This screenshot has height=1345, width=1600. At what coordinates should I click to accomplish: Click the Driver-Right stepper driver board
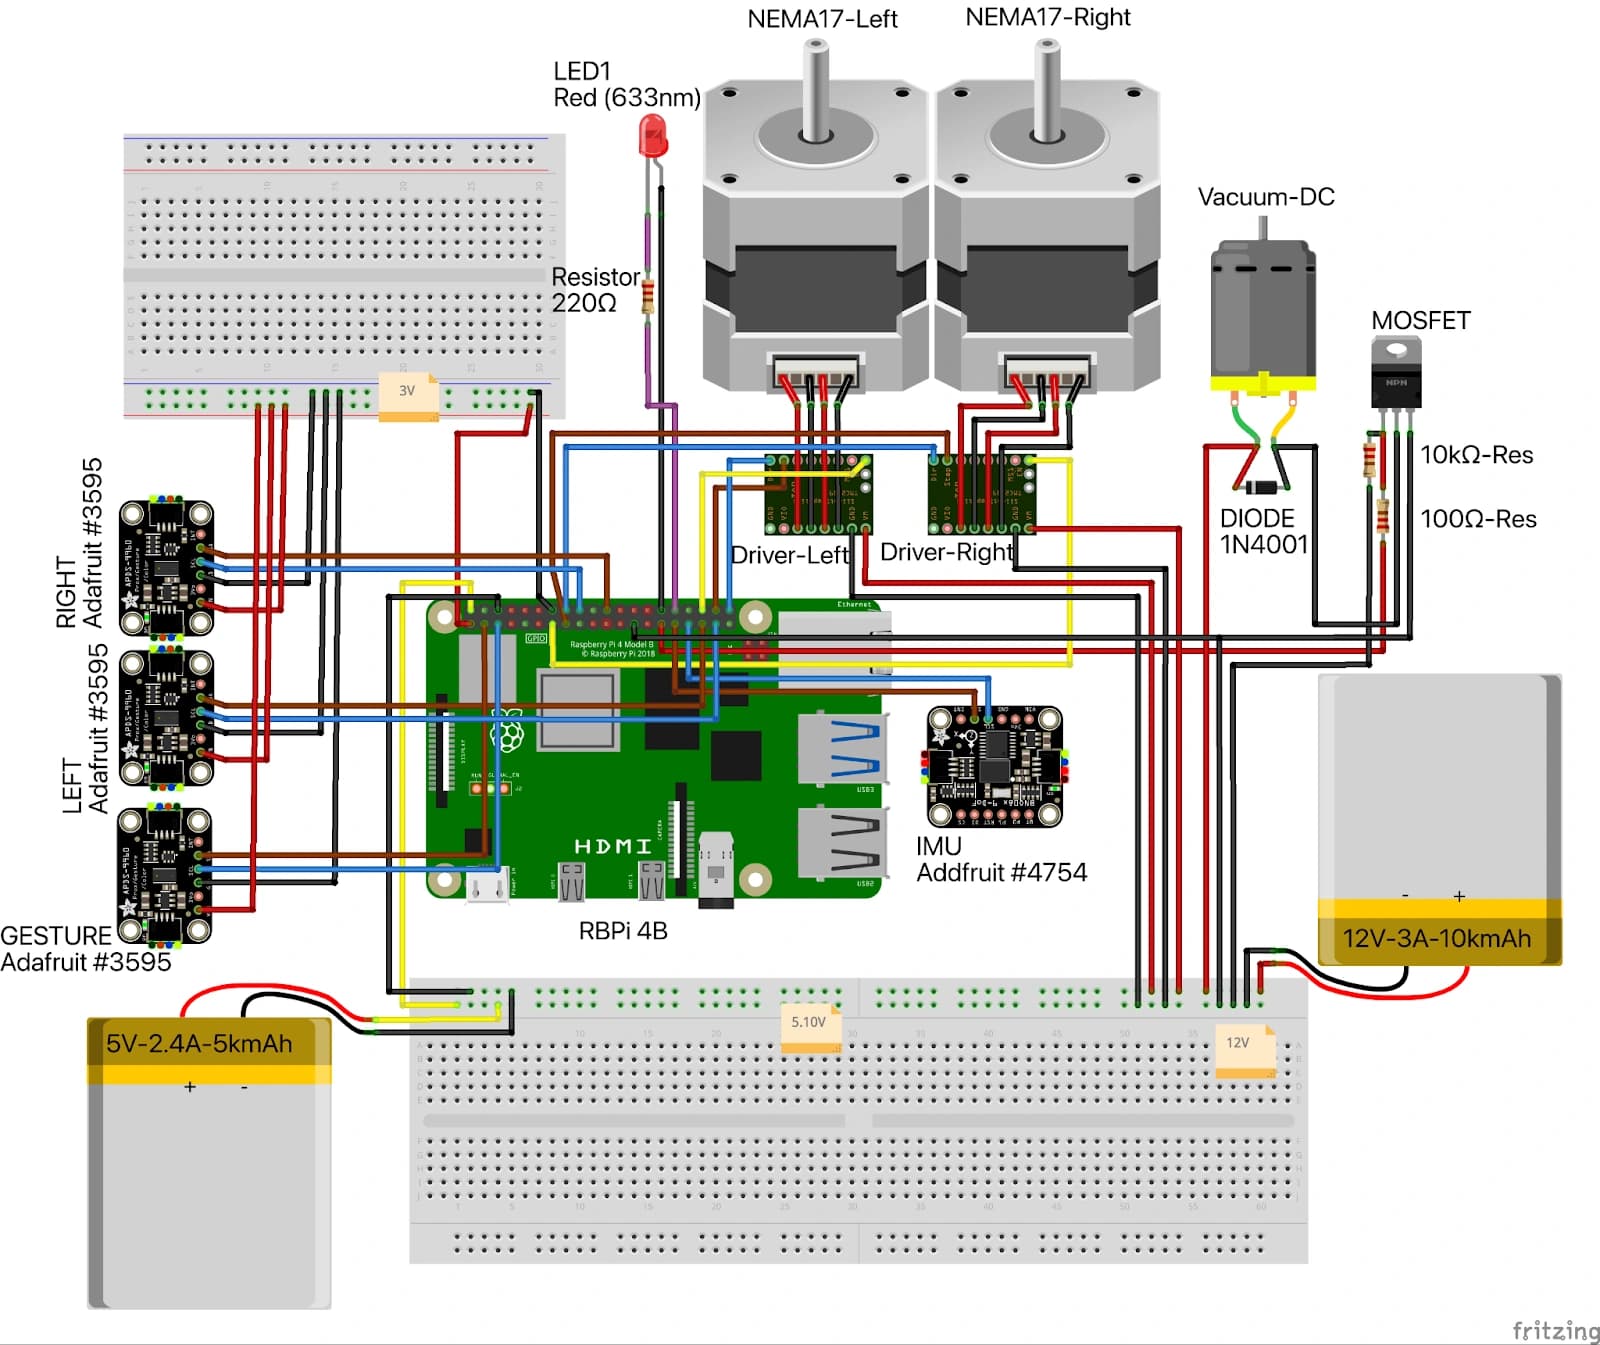tap(981, 493)
